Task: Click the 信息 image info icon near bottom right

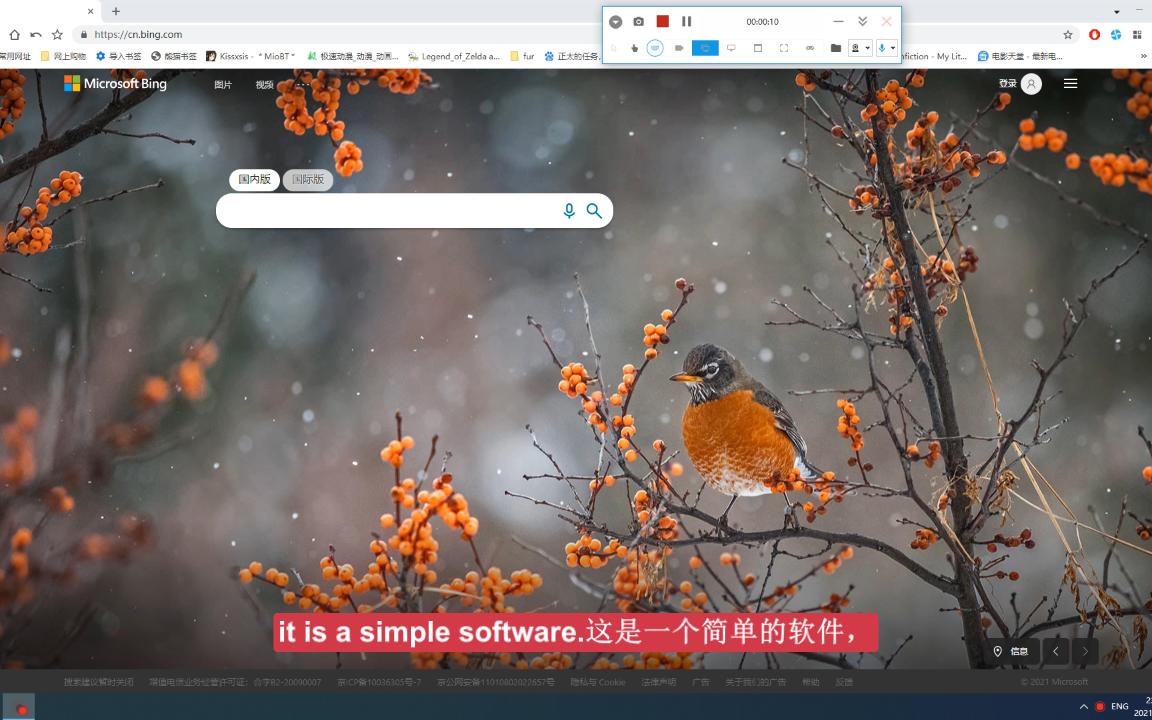Action: [1010, 650]
